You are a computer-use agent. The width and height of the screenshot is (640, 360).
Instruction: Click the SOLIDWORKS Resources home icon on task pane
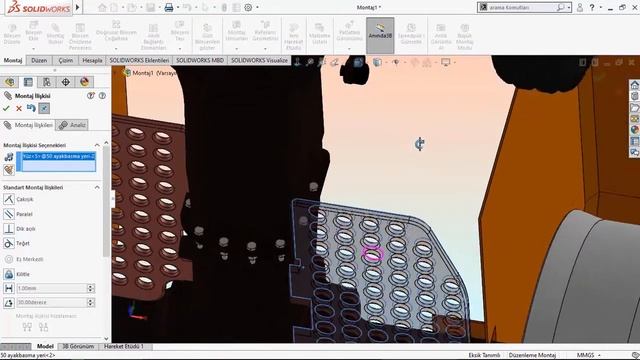[x=634, y=85]
